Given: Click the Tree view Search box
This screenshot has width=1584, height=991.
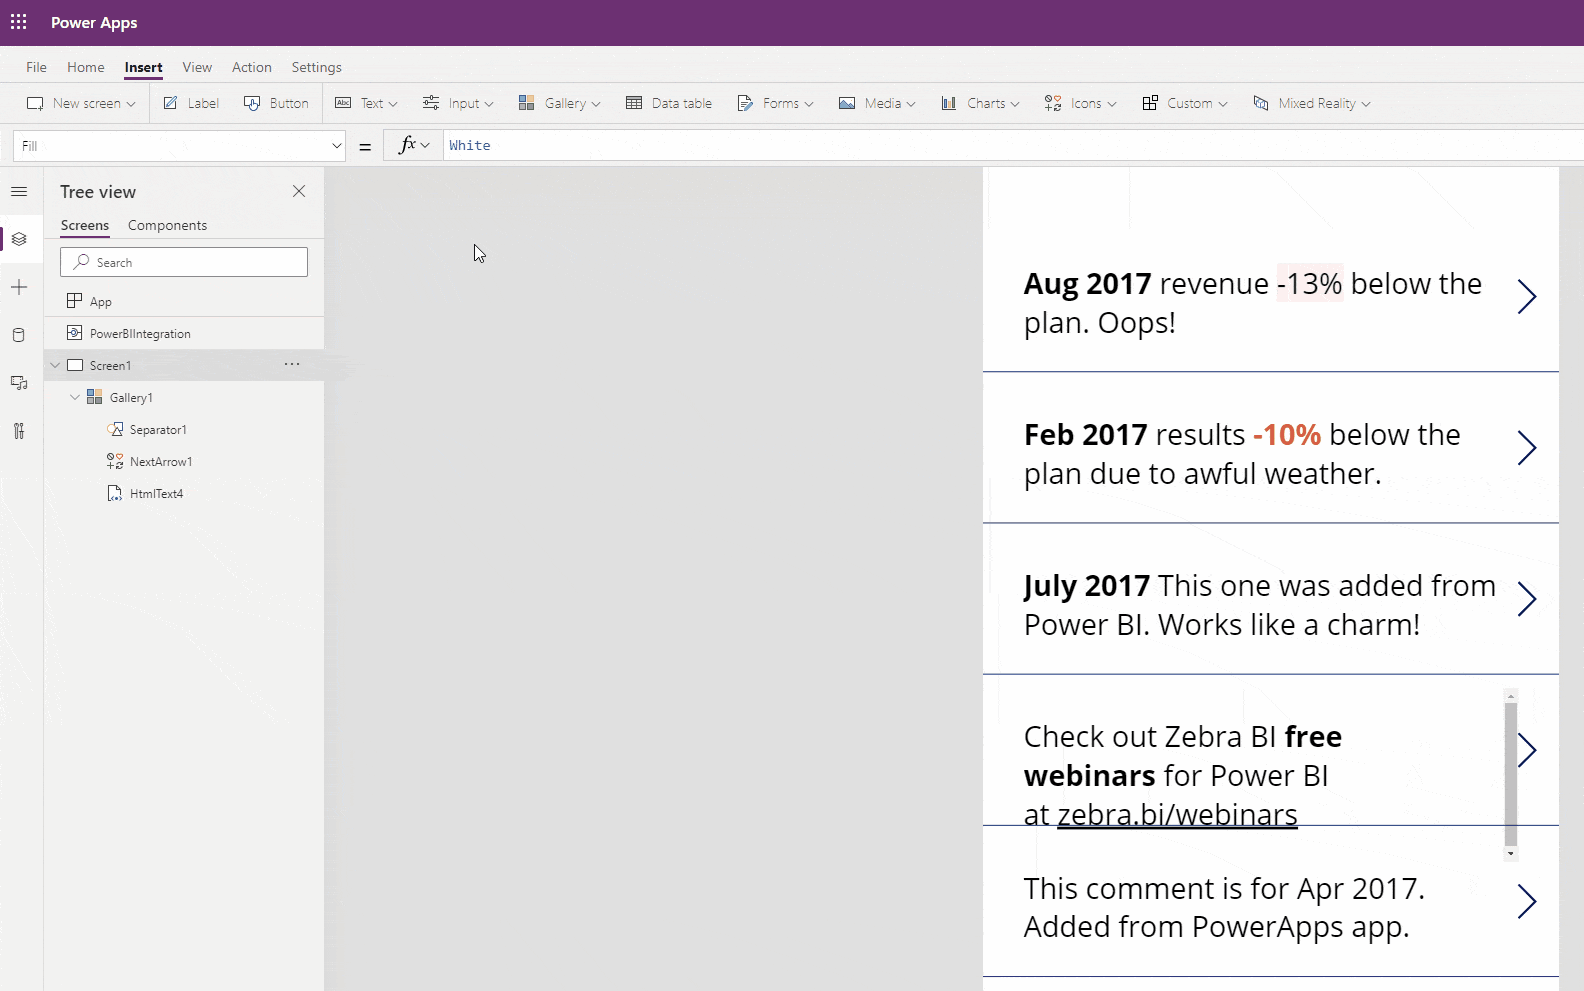Looking at the screenshot, I should (x=184, y=262).
